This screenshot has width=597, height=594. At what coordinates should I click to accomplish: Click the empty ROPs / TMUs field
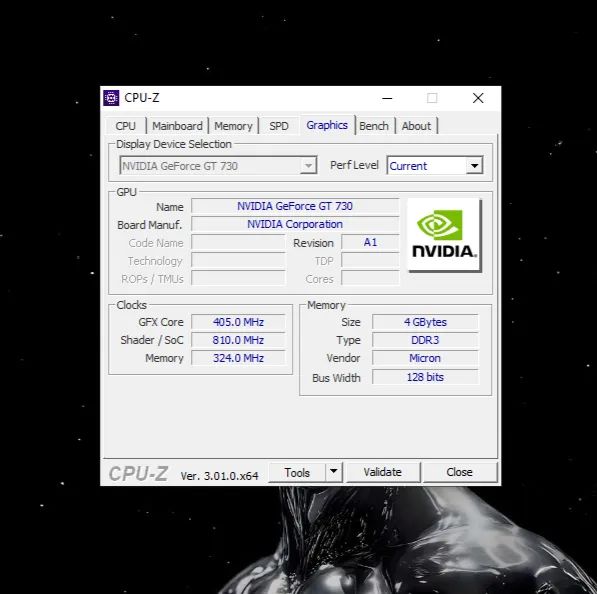[238, 278]
